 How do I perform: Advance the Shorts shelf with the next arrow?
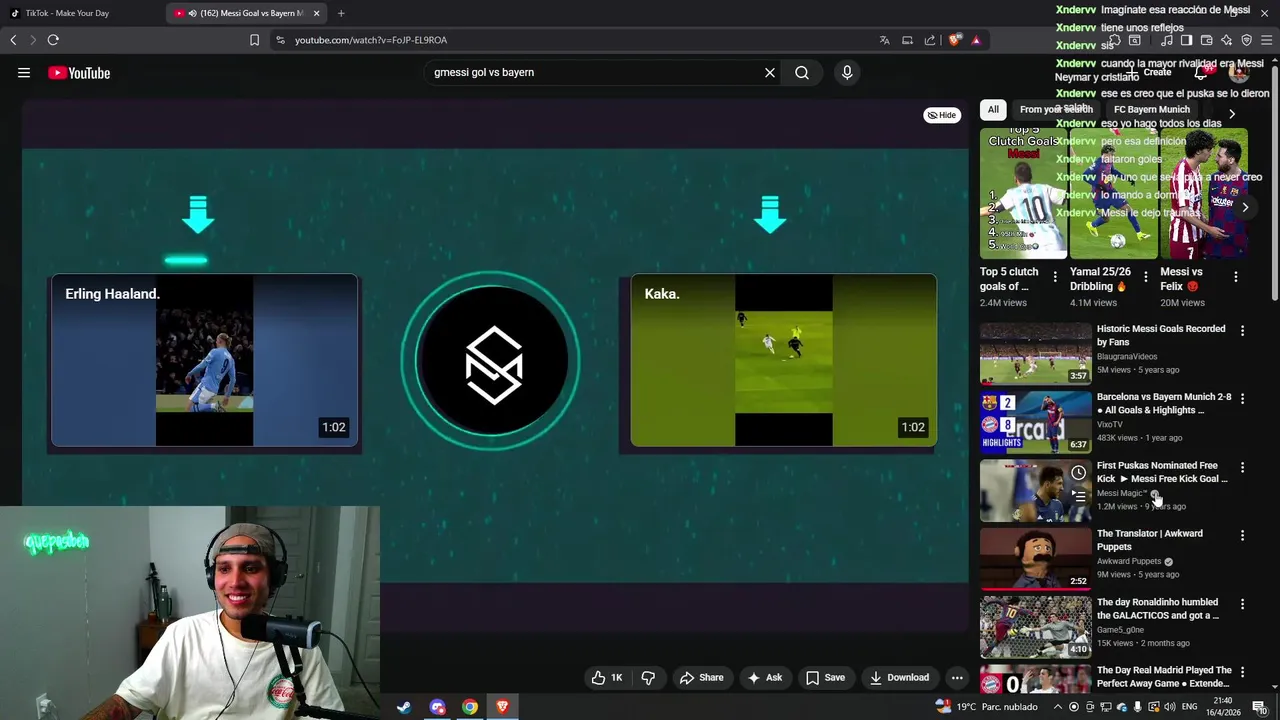(x=1245, y=208)
